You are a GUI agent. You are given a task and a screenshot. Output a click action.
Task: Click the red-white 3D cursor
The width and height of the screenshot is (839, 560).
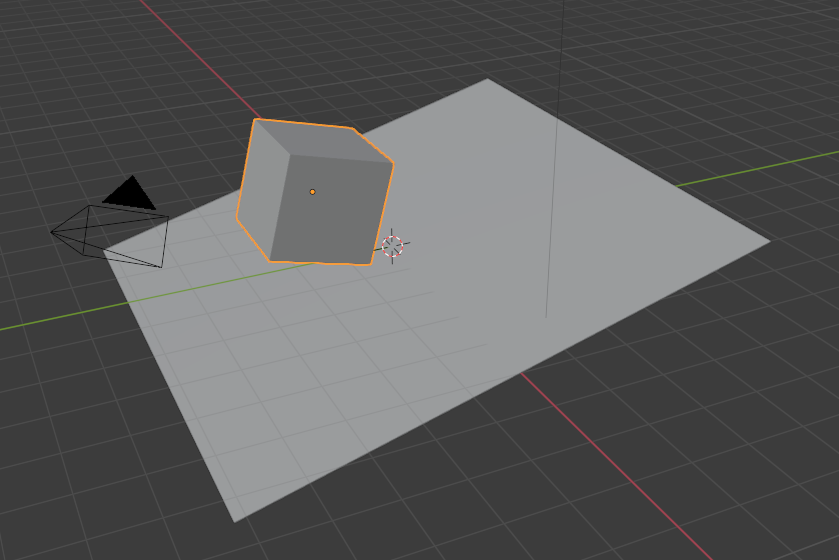coord(393,246)
